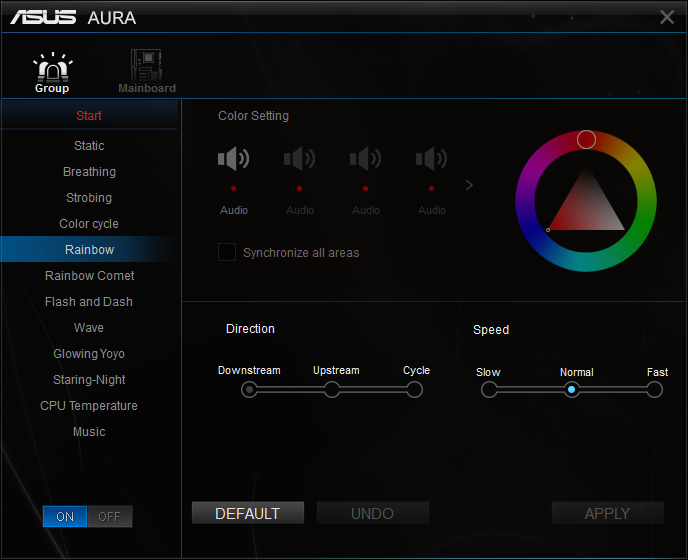
Task: Click the DEFAULT button
Action: point(248,513)
